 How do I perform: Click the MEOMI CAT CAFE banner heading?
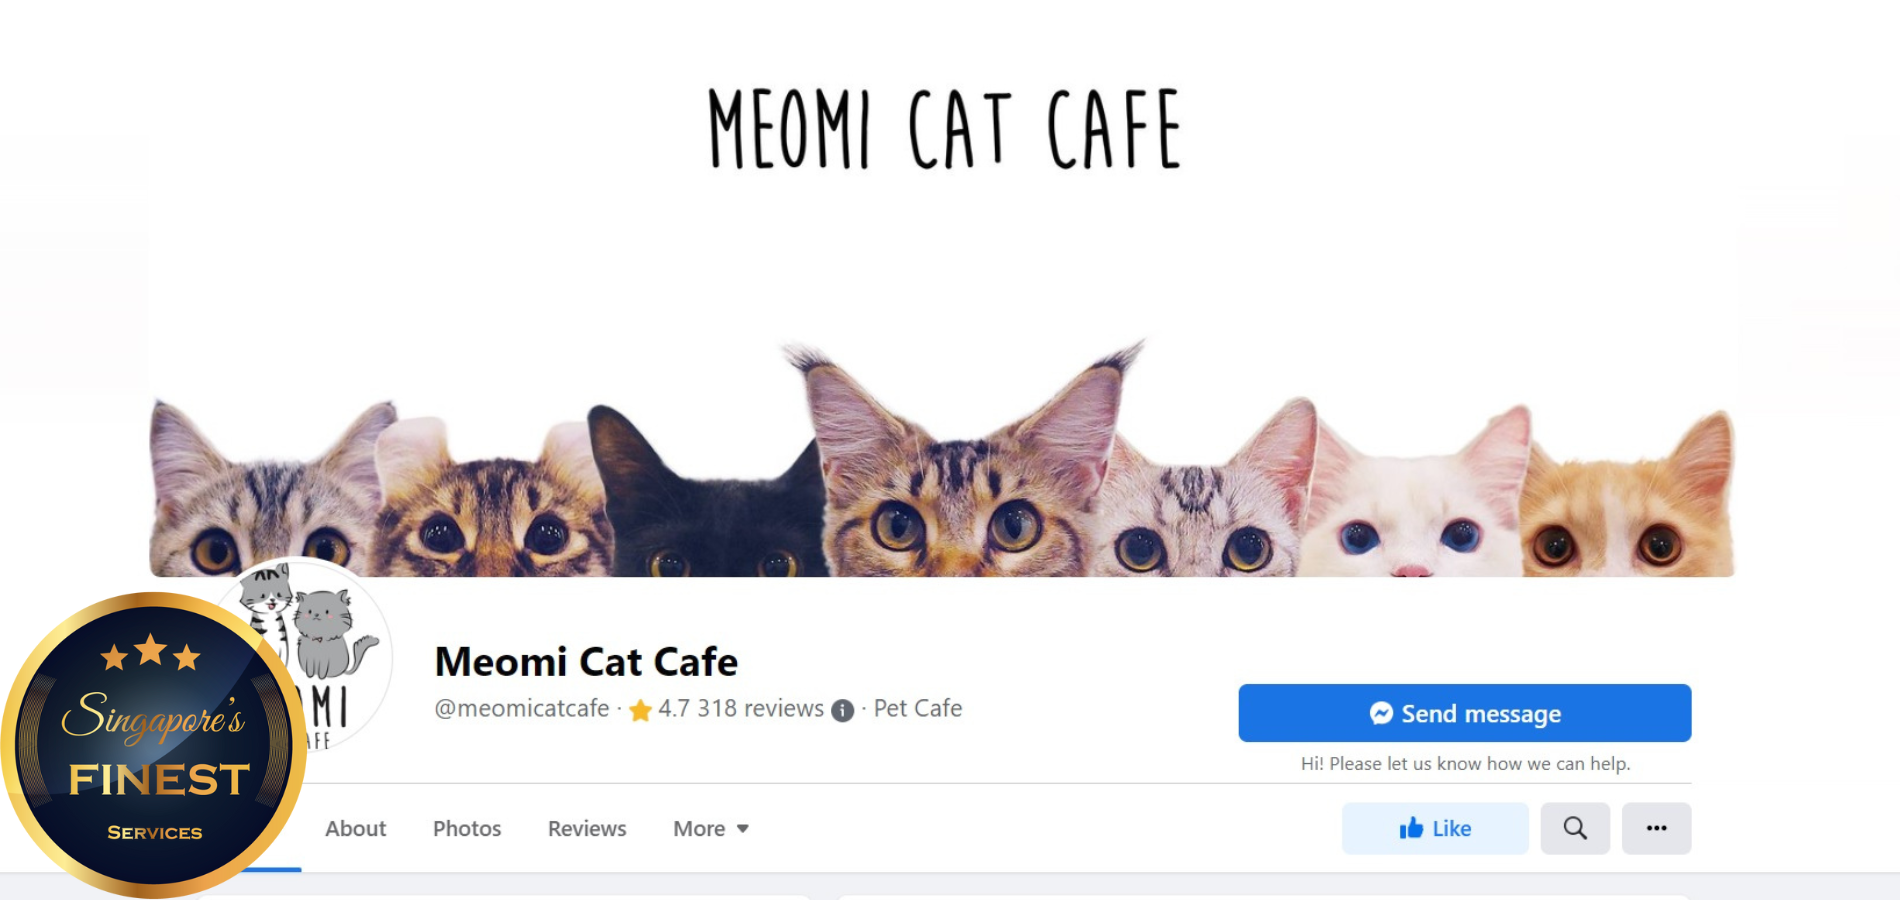pyautogui.click(x=945, y=128)
